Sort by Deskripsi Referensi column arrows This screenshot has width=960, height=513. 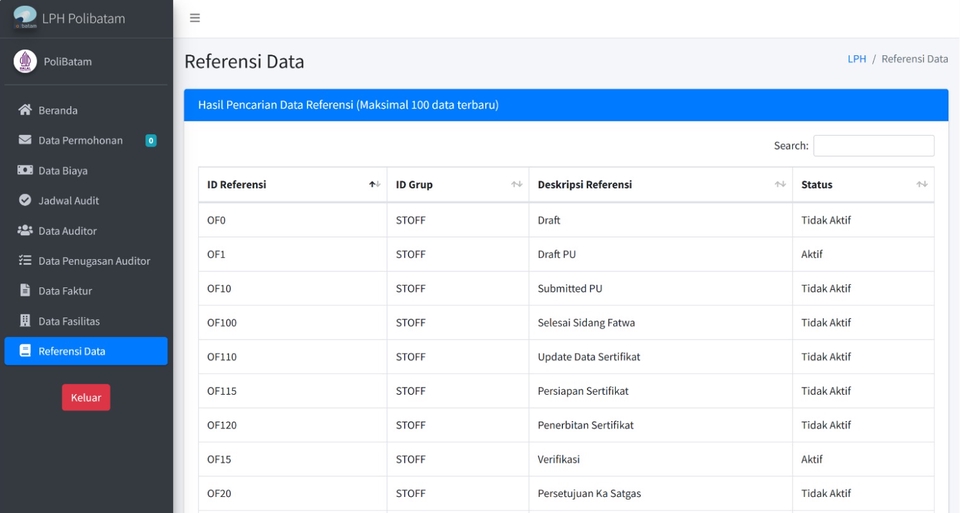[780, 184]
